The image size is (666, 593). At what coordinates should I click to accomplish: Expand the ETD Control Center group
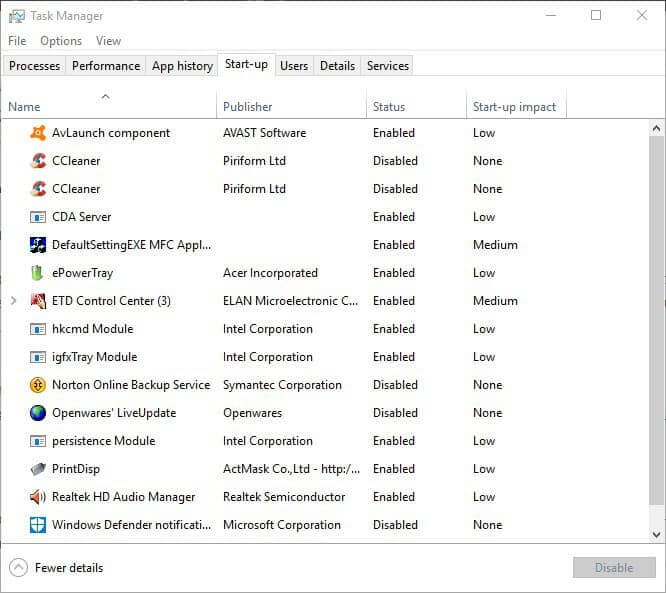point(13,301)
